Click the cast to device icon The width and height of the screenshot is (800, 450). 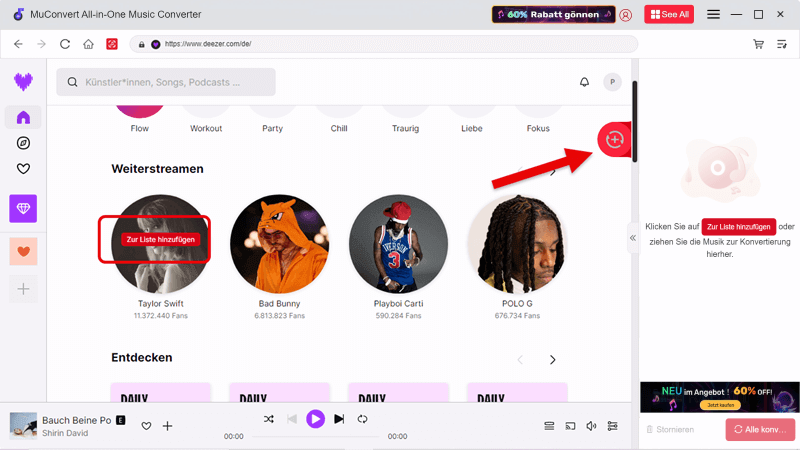570,426
